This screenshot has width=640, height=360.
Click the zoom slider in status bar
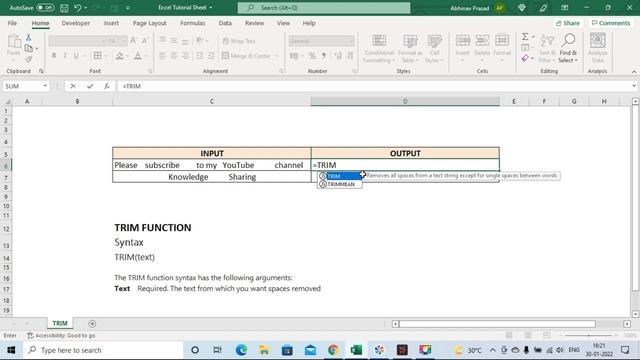coord(589,336)
